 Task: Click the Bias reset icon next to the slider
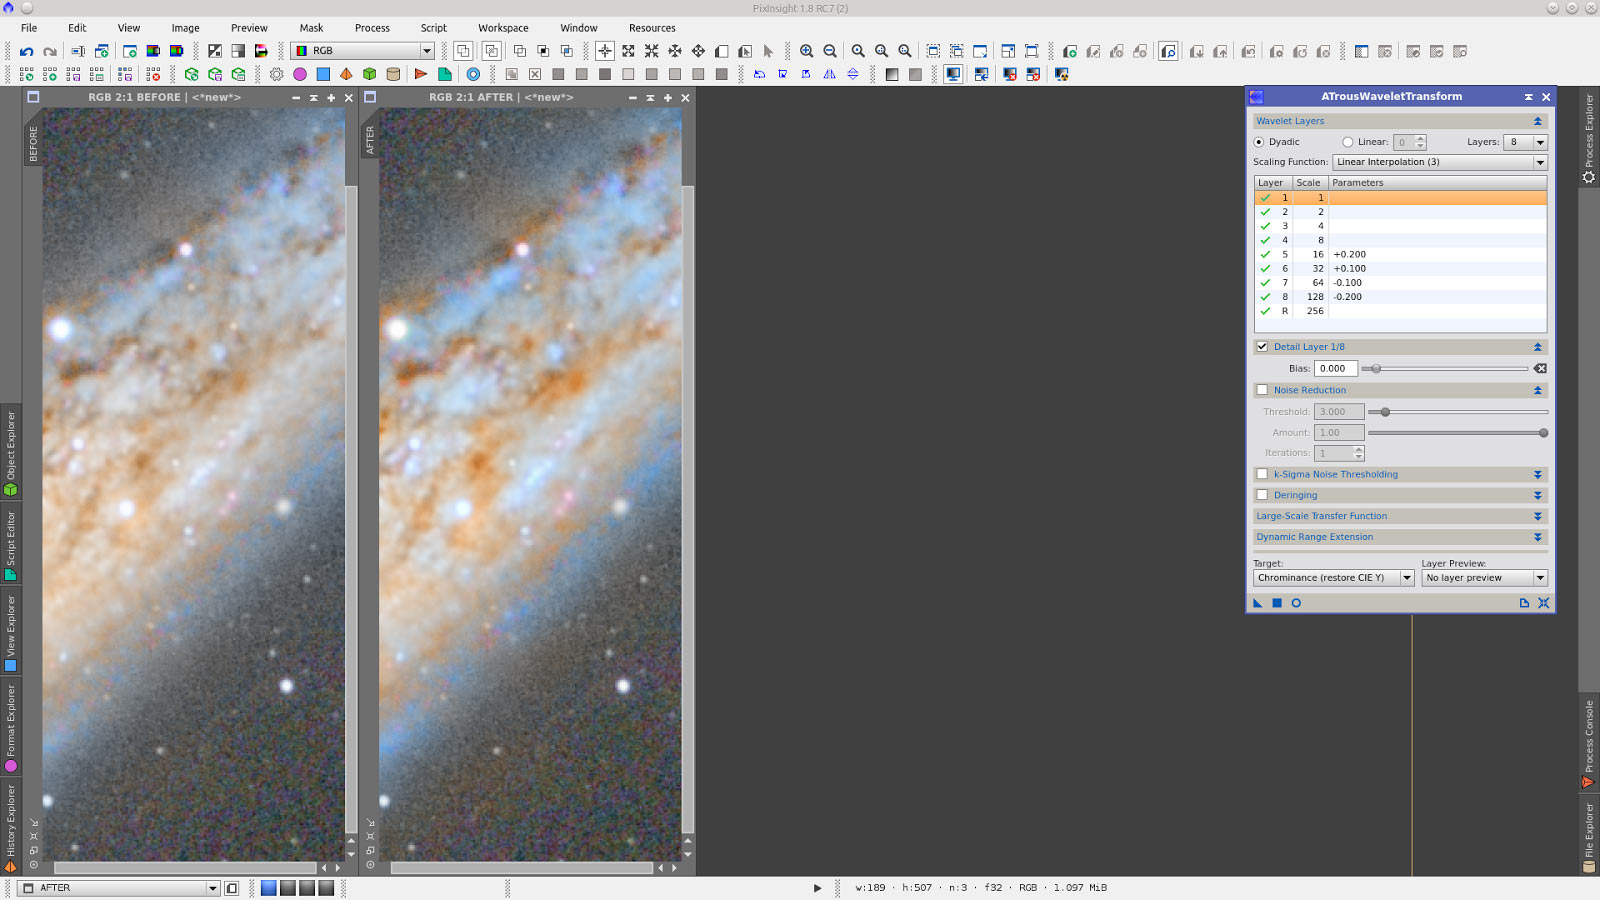pyautogui.click(x=1541, y=368)
